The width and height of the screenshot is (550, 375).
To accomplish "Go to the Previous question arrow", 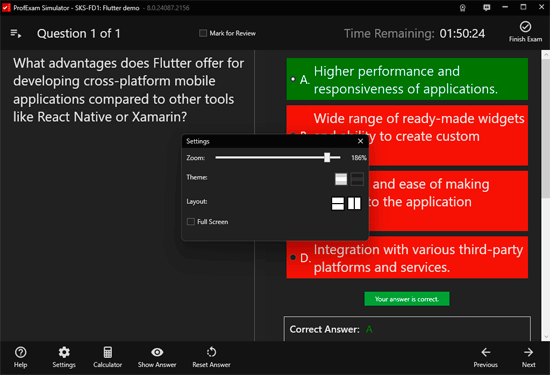I will 486,352.
